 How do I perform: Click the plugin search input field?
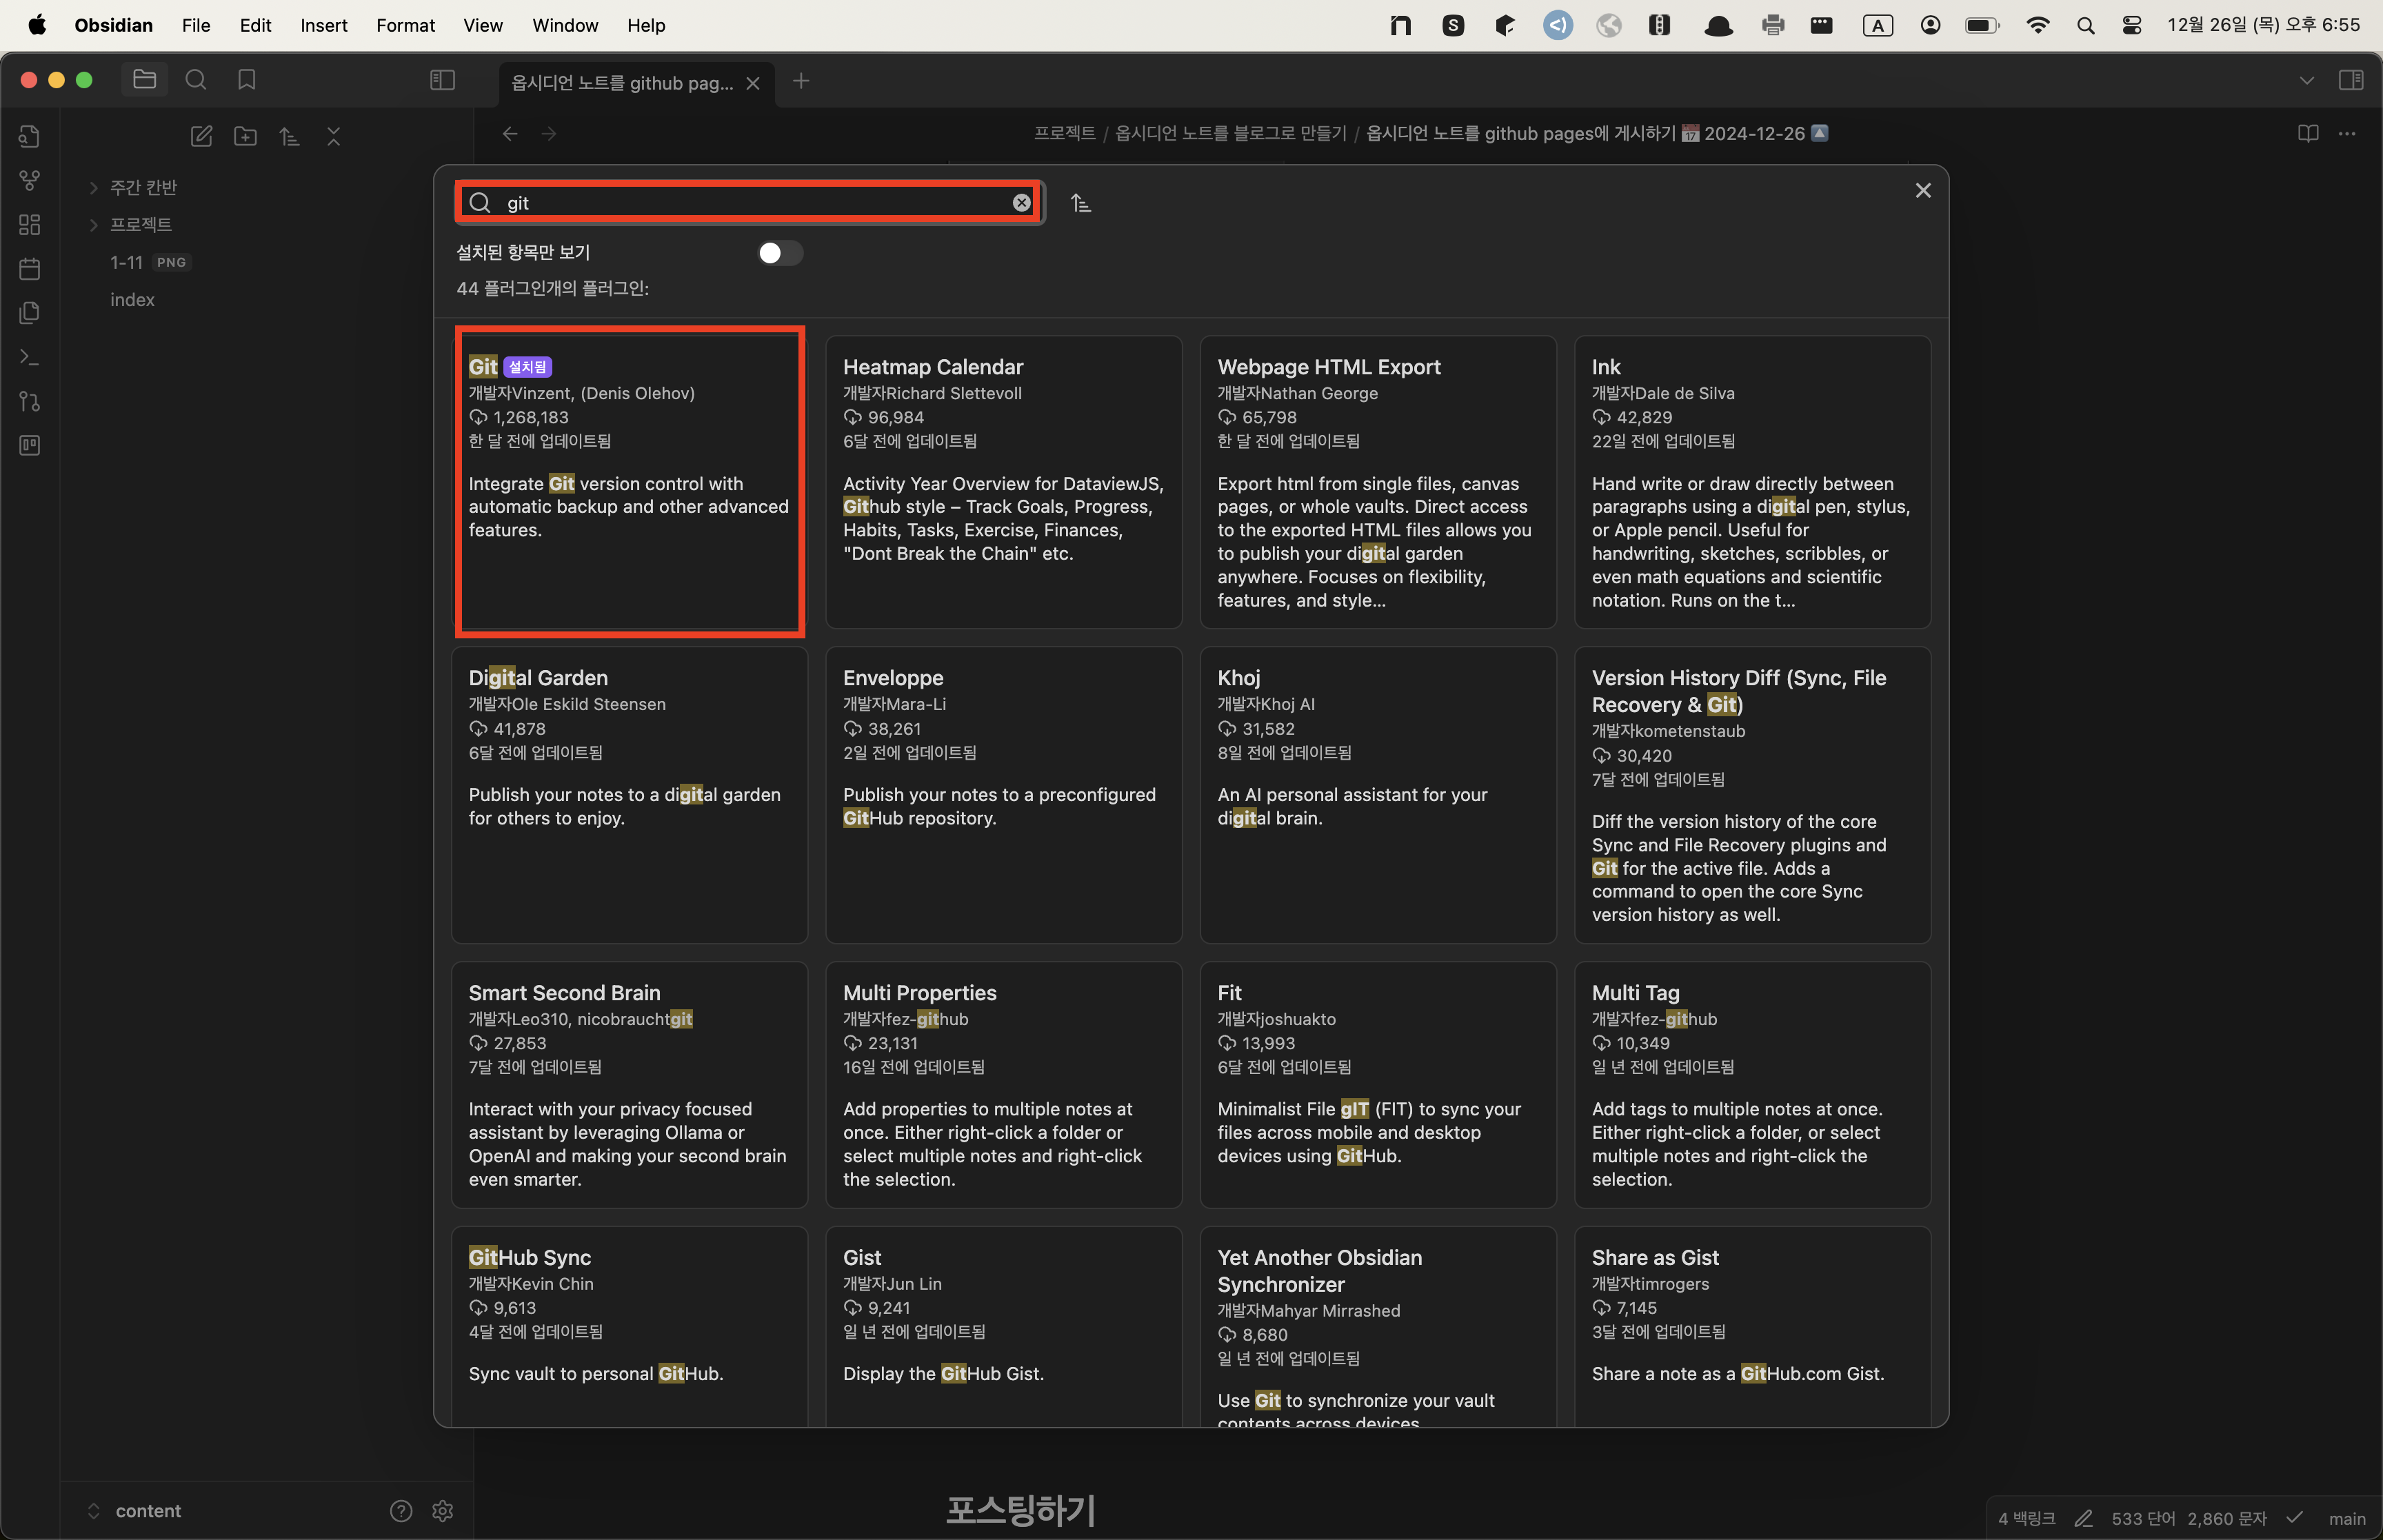pos(750,203)
